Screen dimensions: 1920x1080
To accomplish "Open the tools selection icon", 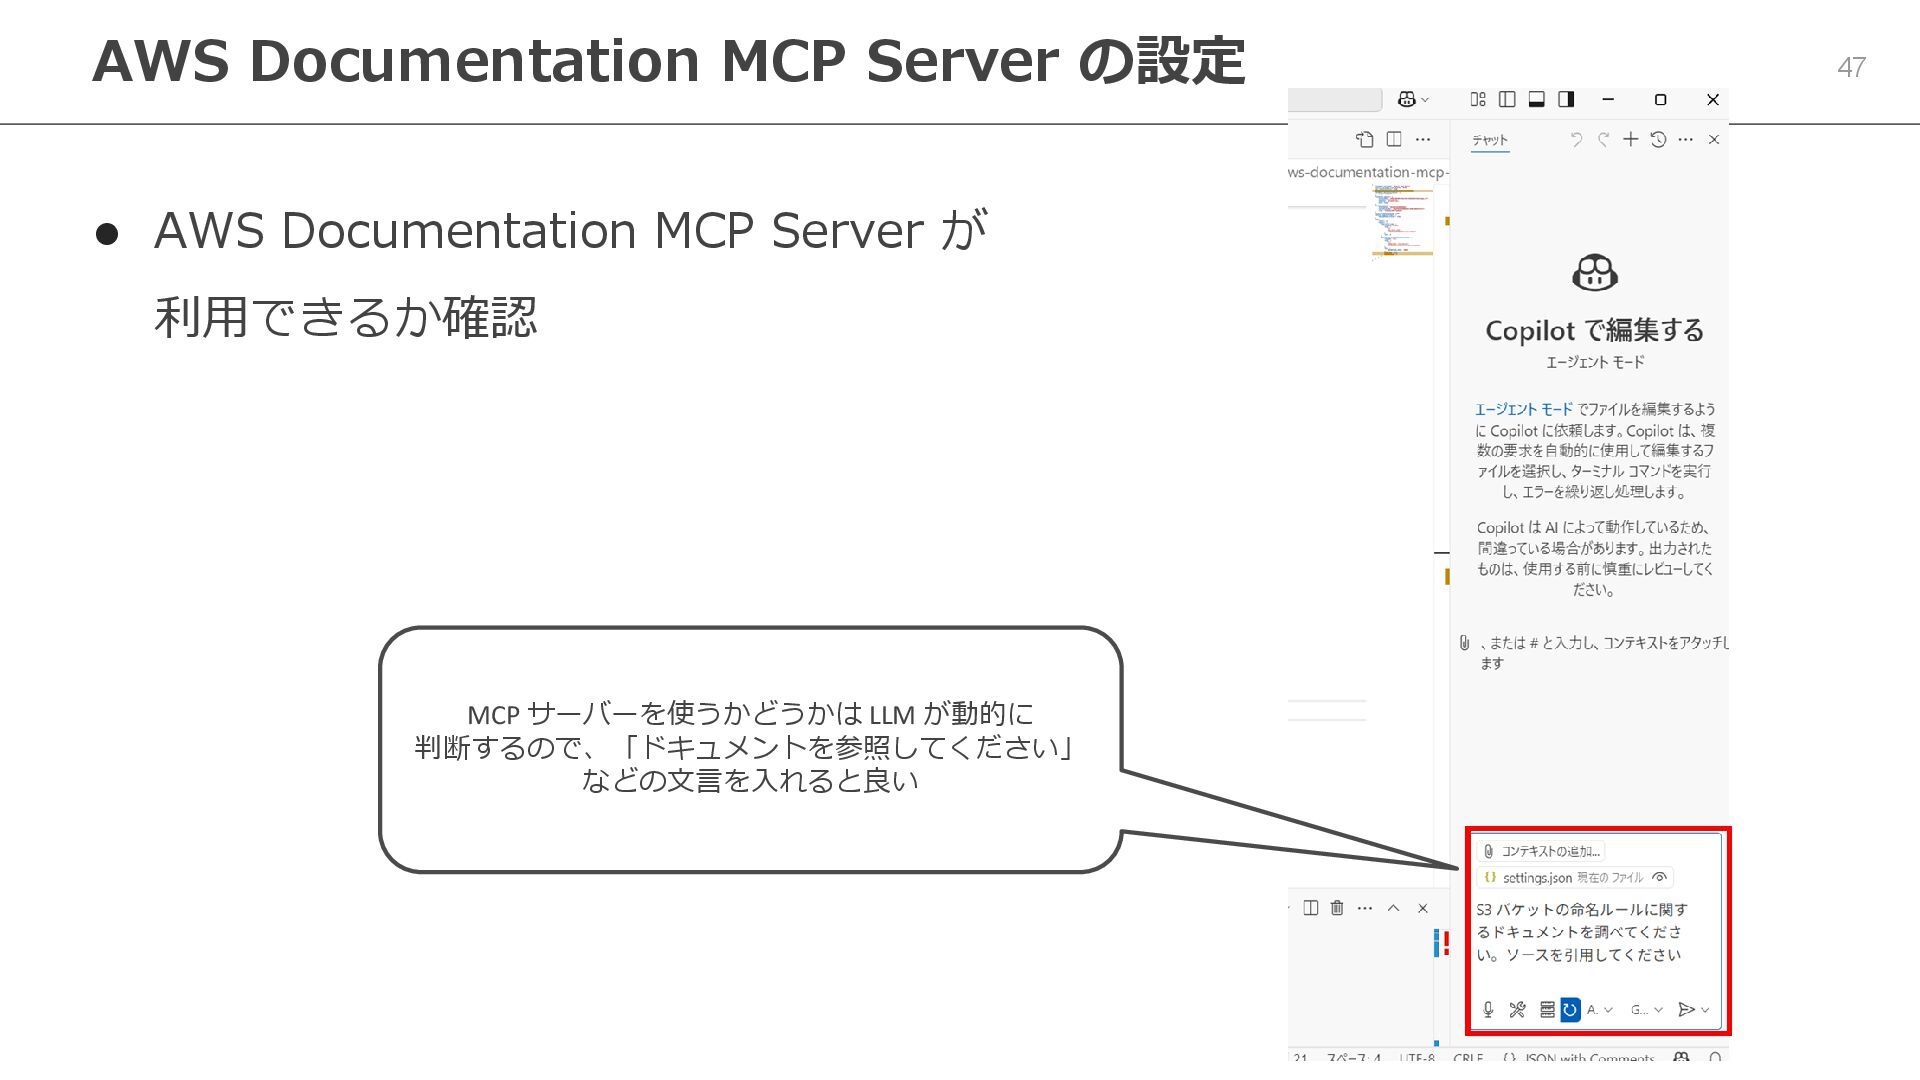I will (1517, 1009).
